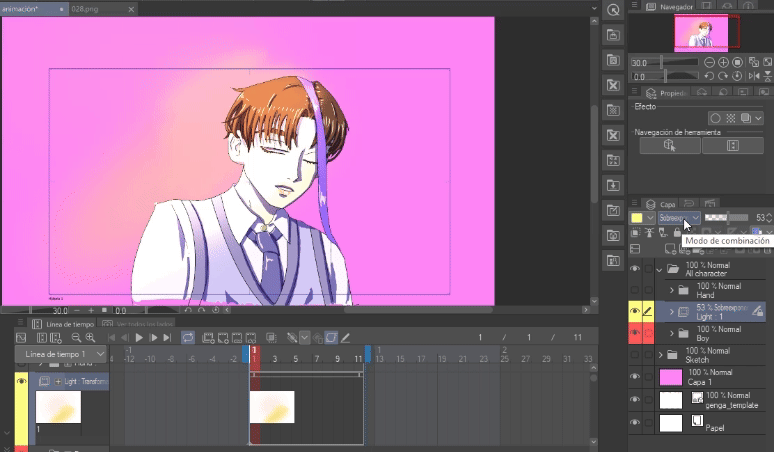Viewport: 774px width, 452px height.
Task: Zoom out the timeline view
Action: [x=76, y=338]
